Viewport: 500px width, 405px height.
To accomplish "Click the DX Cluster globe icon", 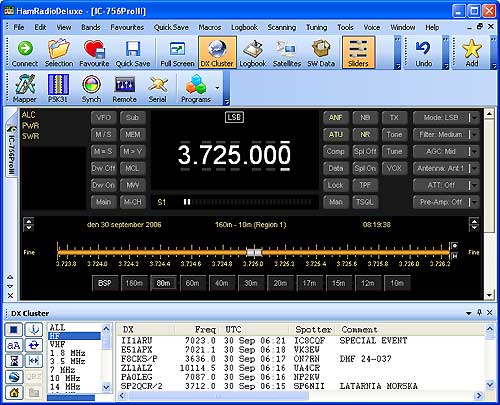I will pyautogui.click(x=14, y=377).
